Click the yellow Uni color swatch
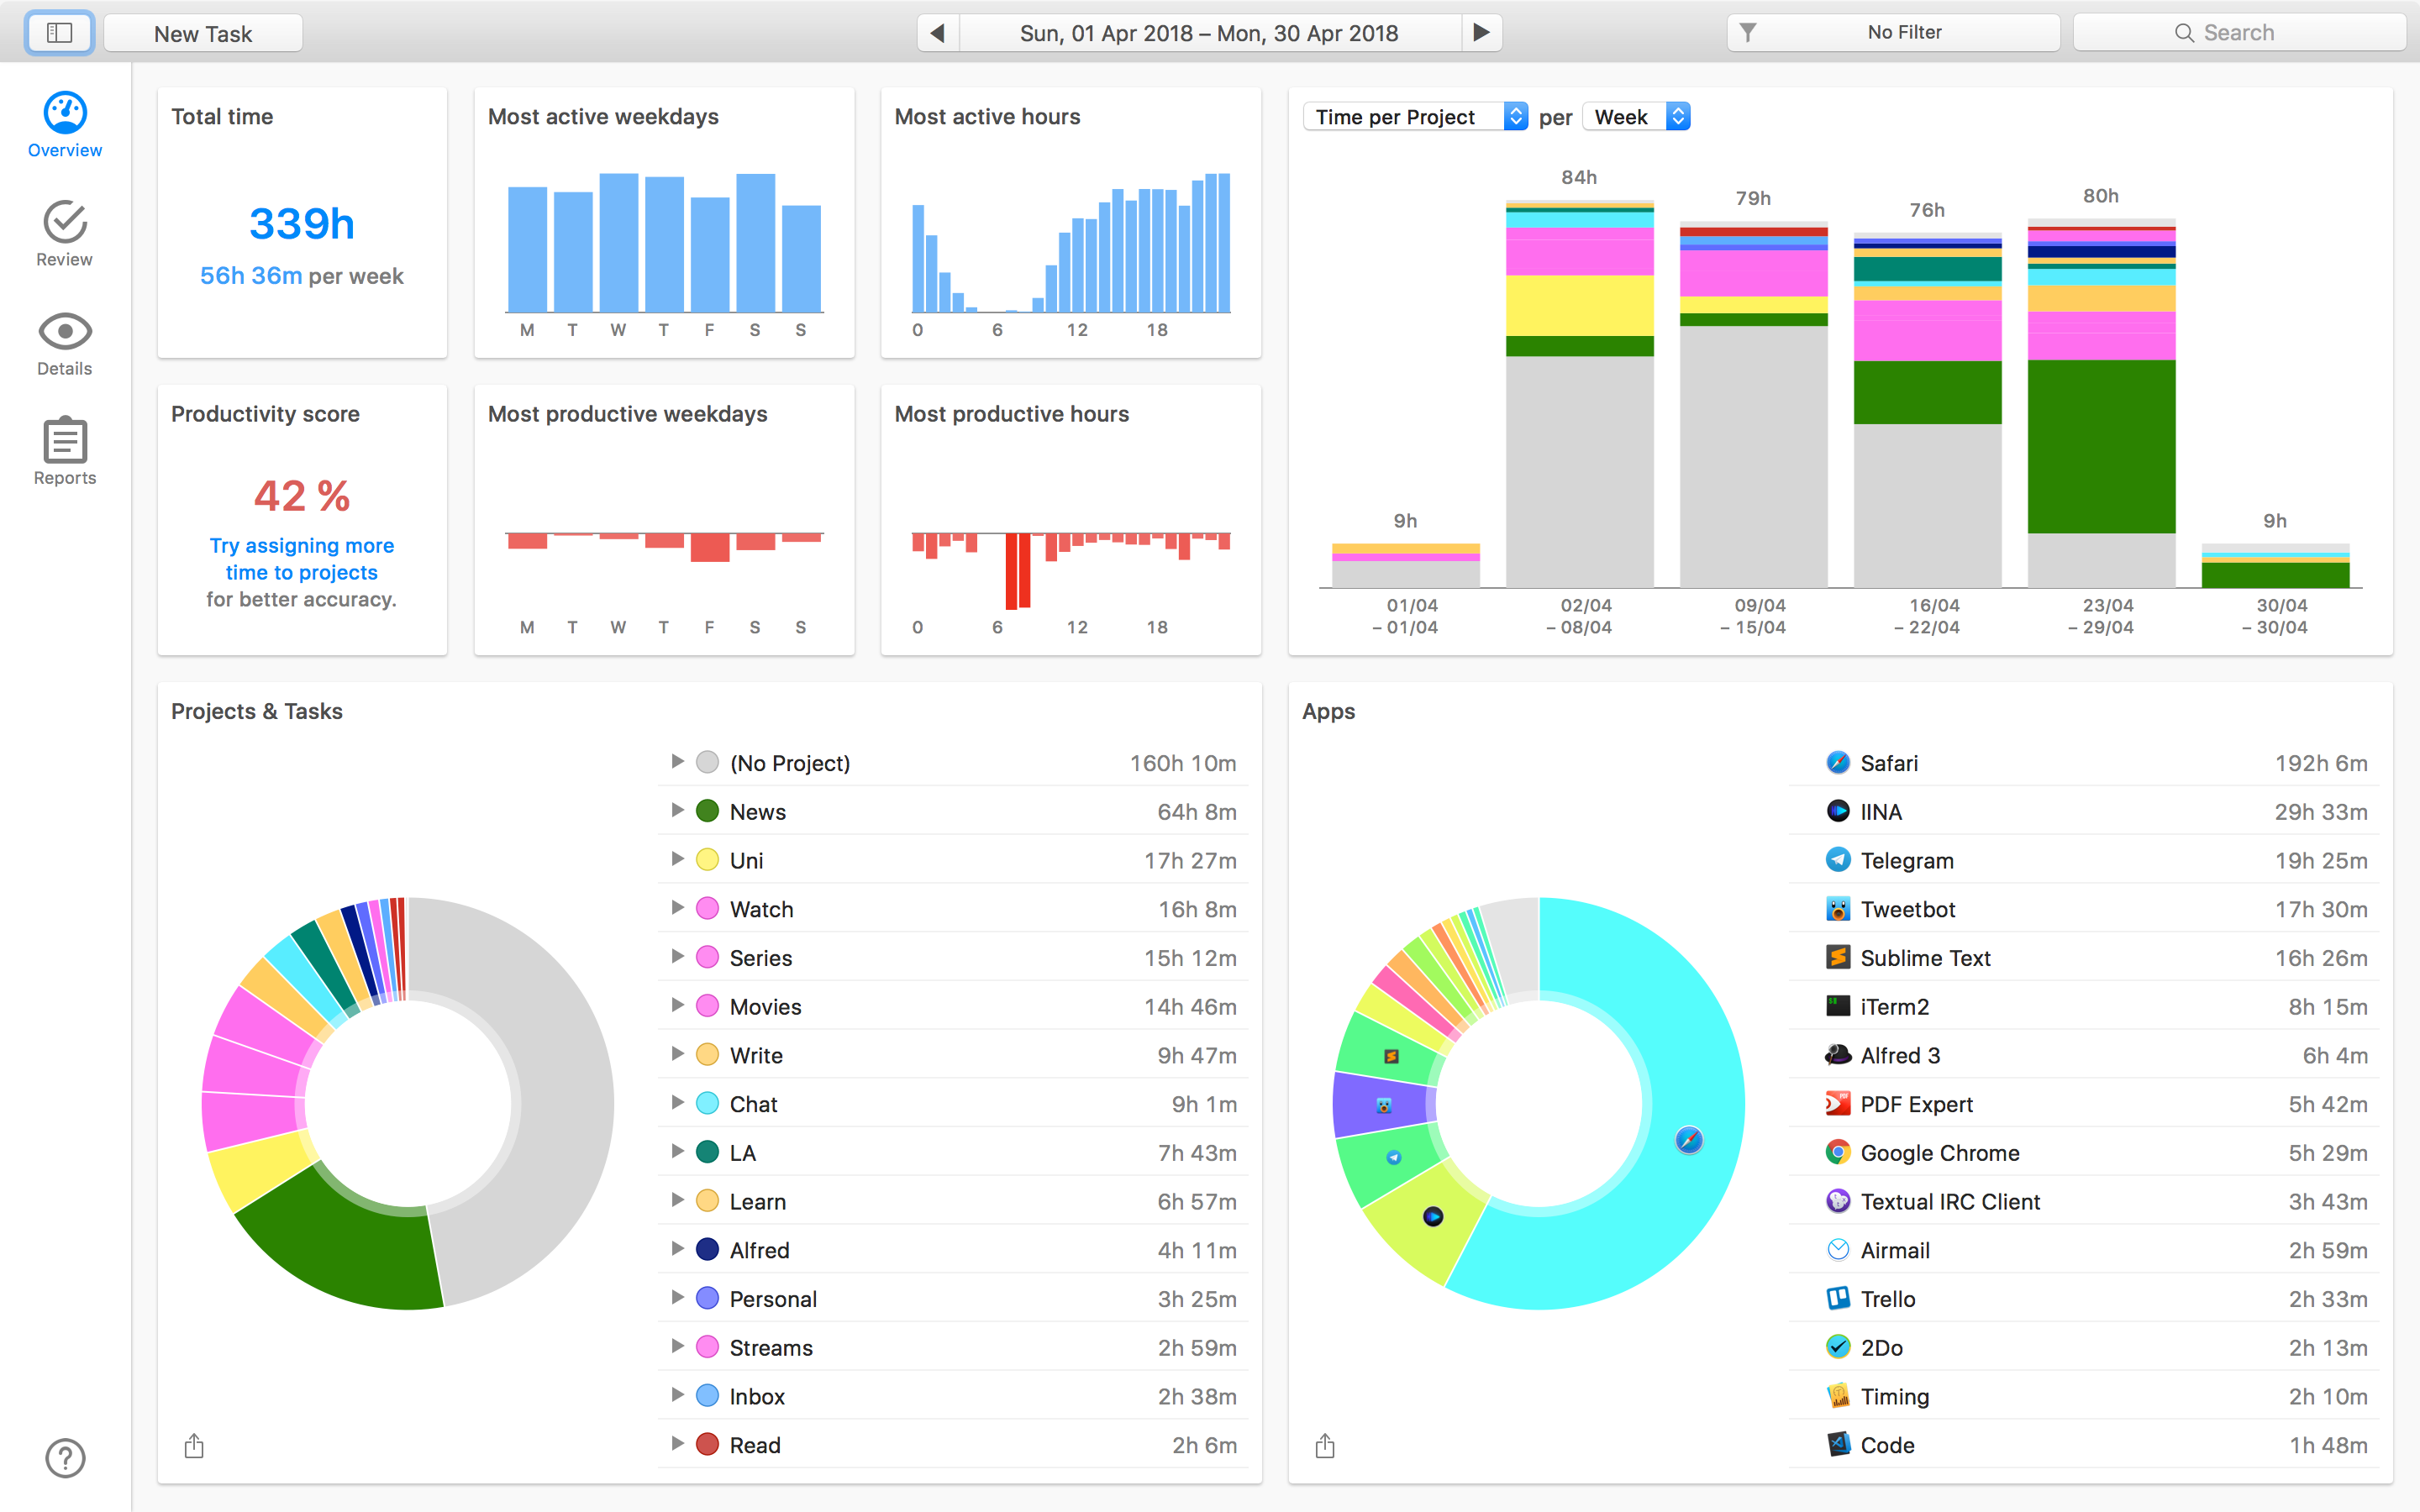The width and height of the screenshot is (2420, 1512). 707,860
